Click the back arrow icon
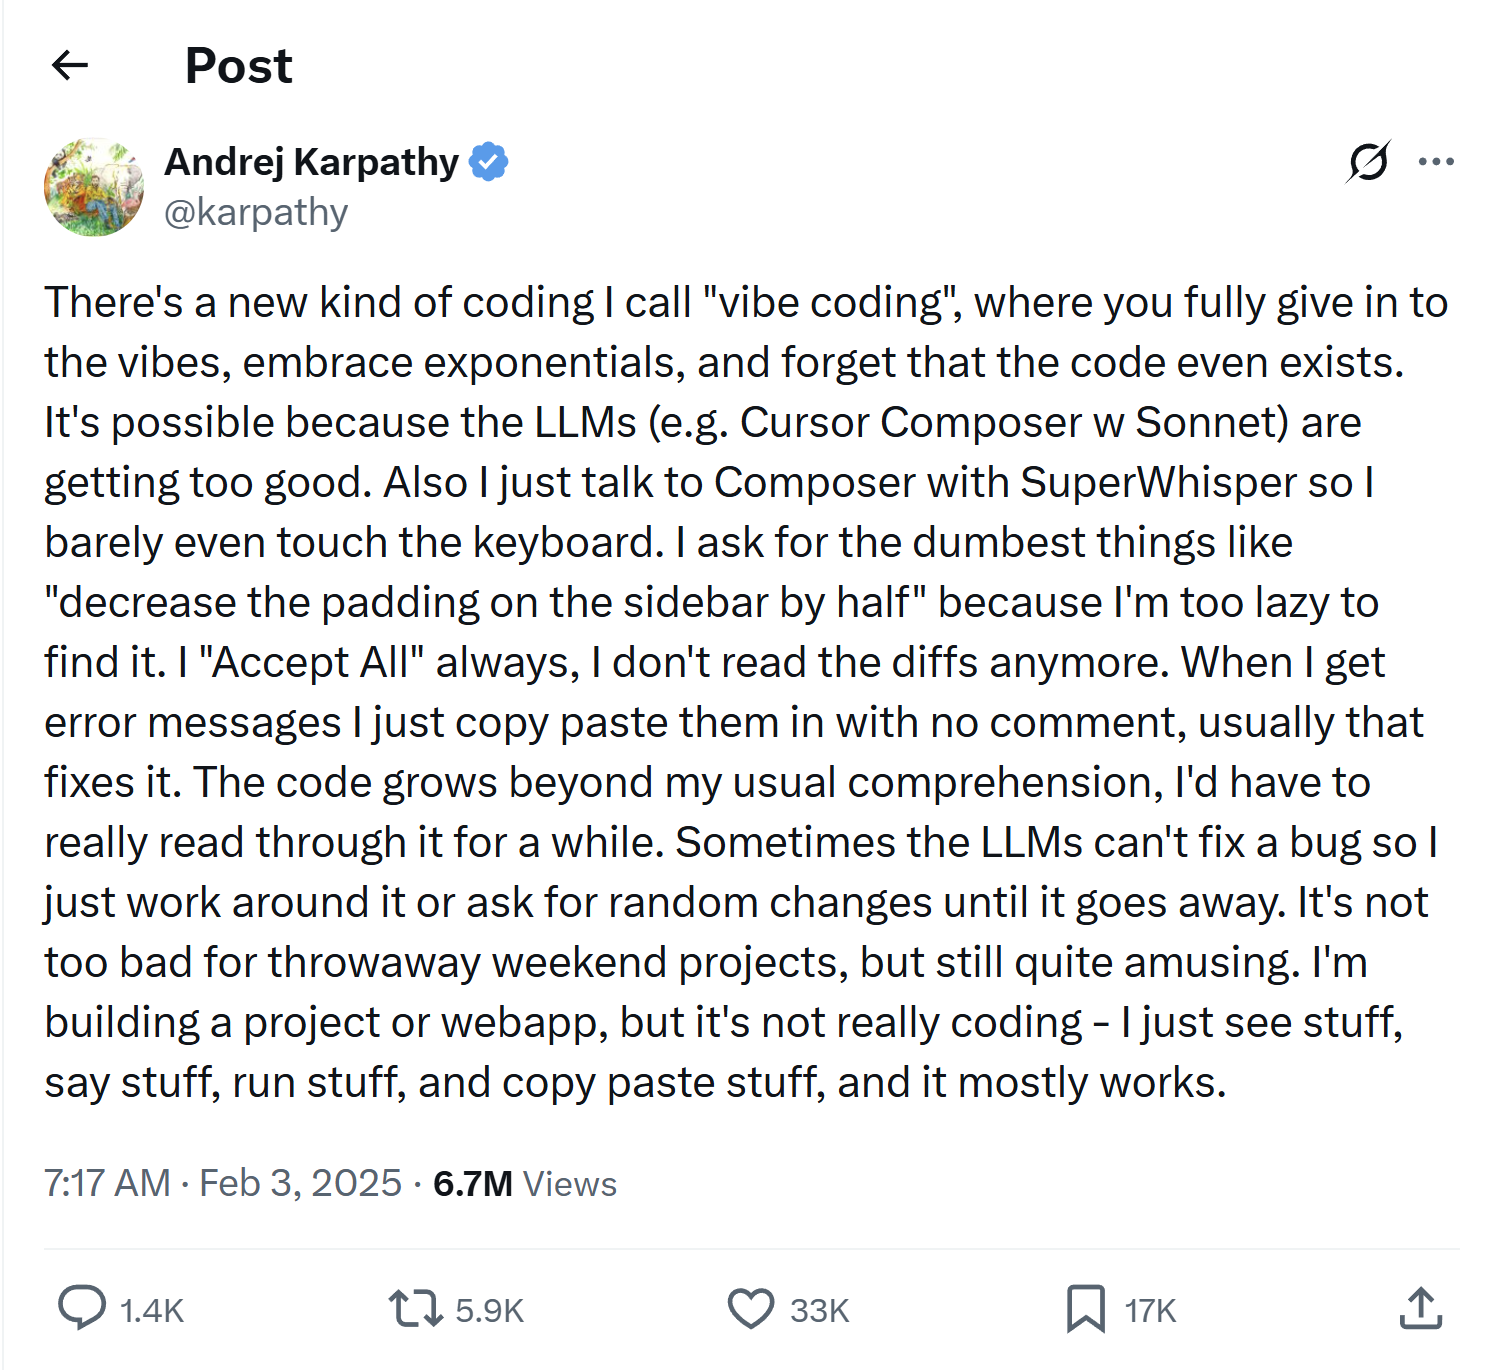Viewport: 1497px width, 1370px height. pyautogui.click(x=70, y=66)
